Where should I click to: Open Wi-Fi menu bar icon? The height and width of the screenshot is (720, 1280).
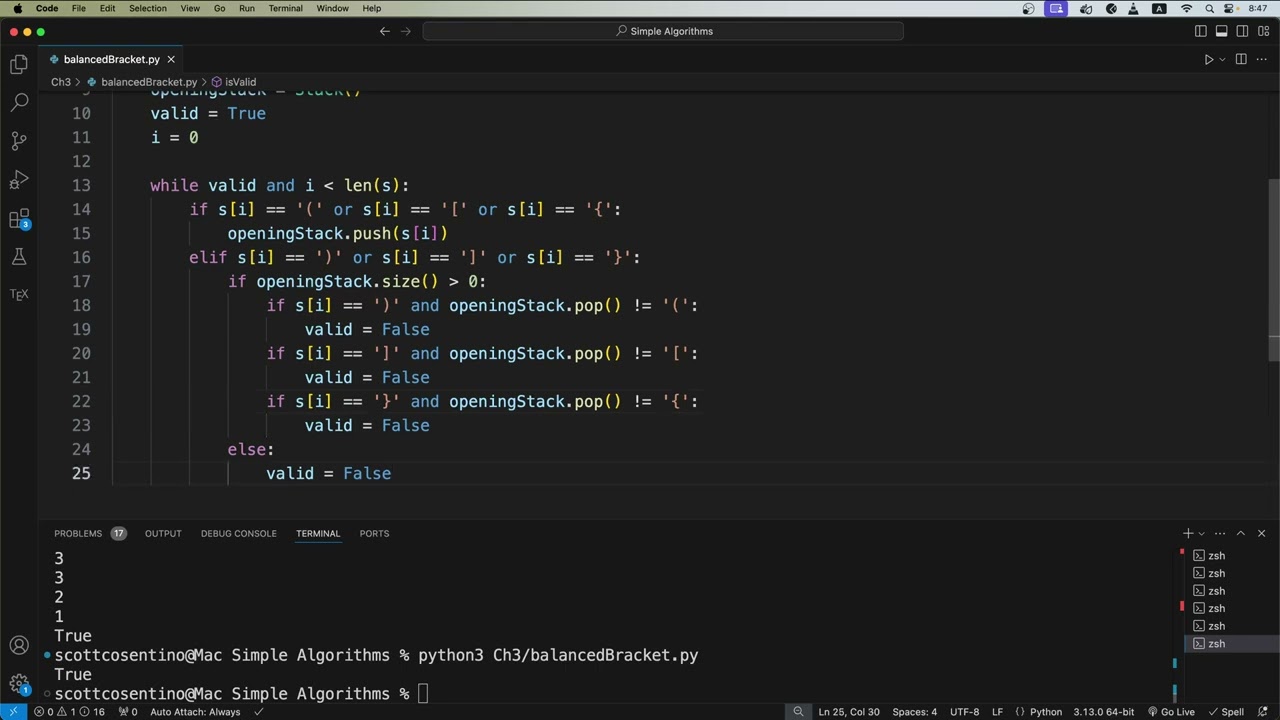tap(1186, 8)
